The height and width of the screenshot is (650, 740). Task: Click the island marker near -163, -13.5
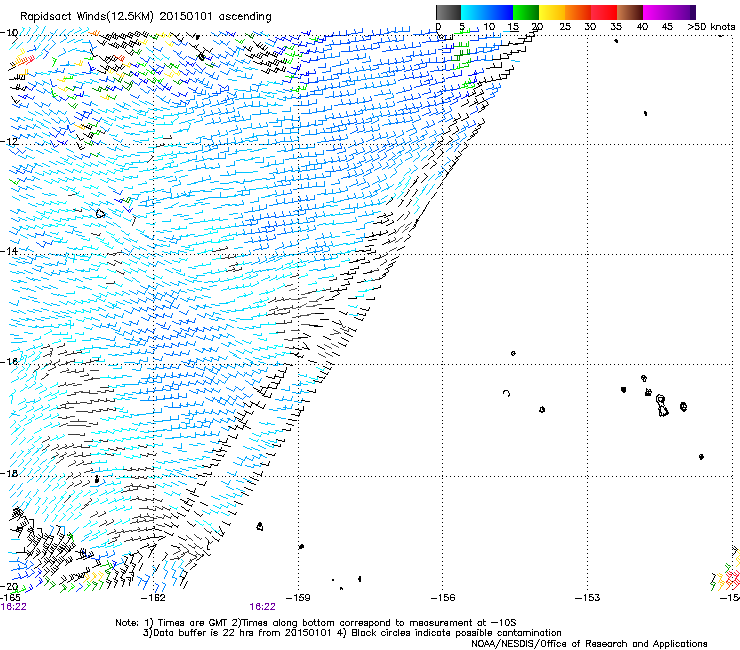100,214
